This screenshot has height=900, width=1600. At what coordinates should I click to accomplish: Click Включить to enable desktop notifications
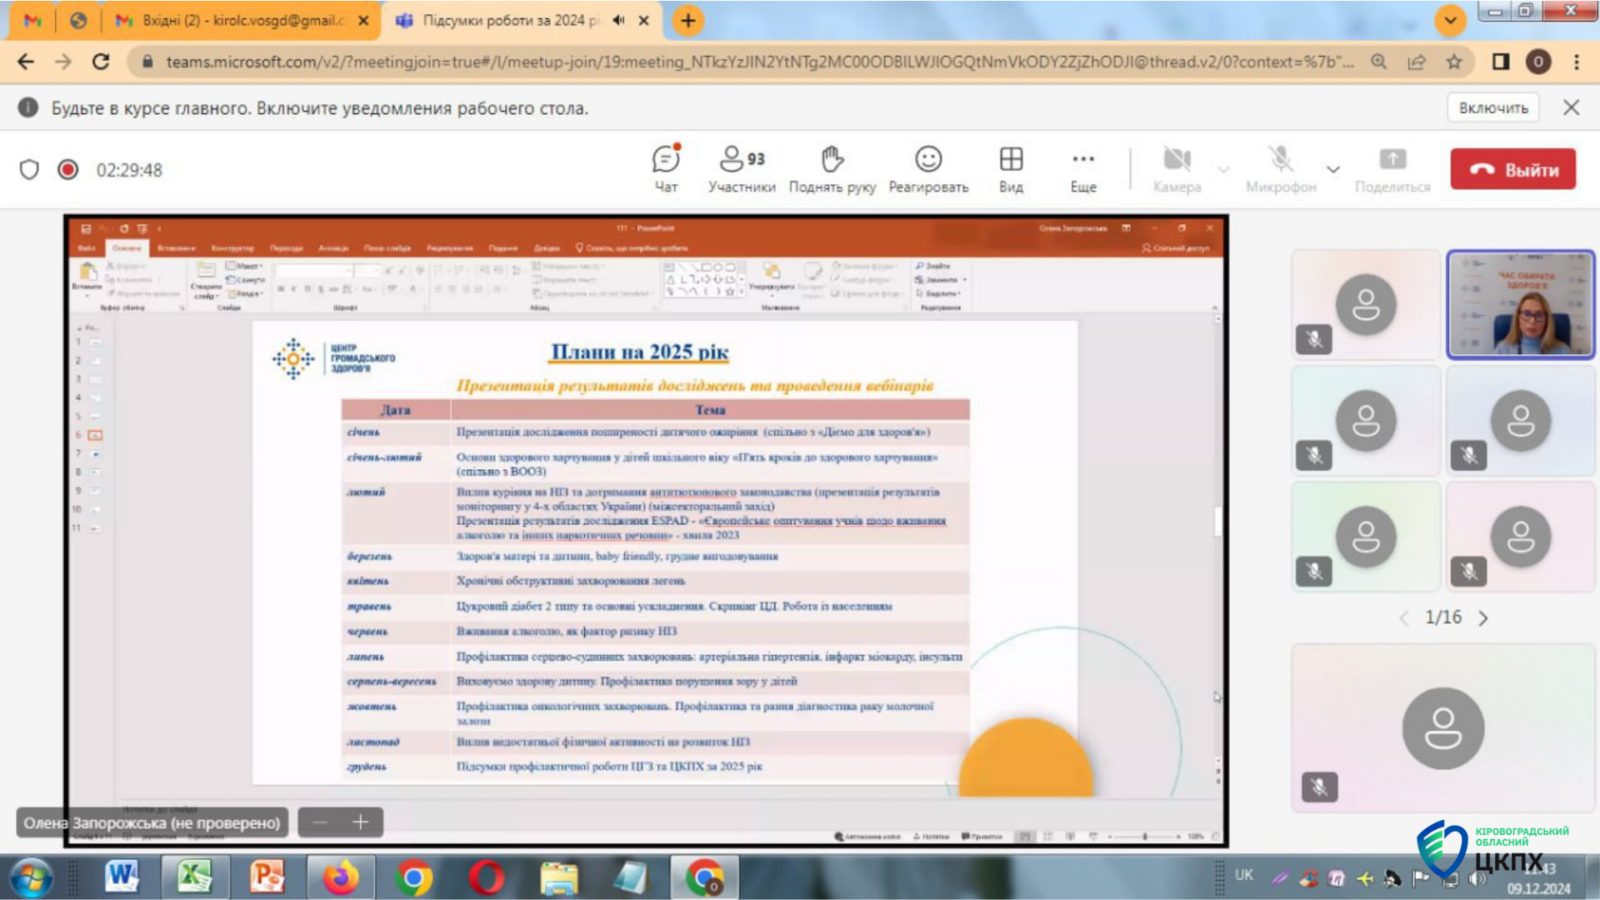coord(1493,108)
